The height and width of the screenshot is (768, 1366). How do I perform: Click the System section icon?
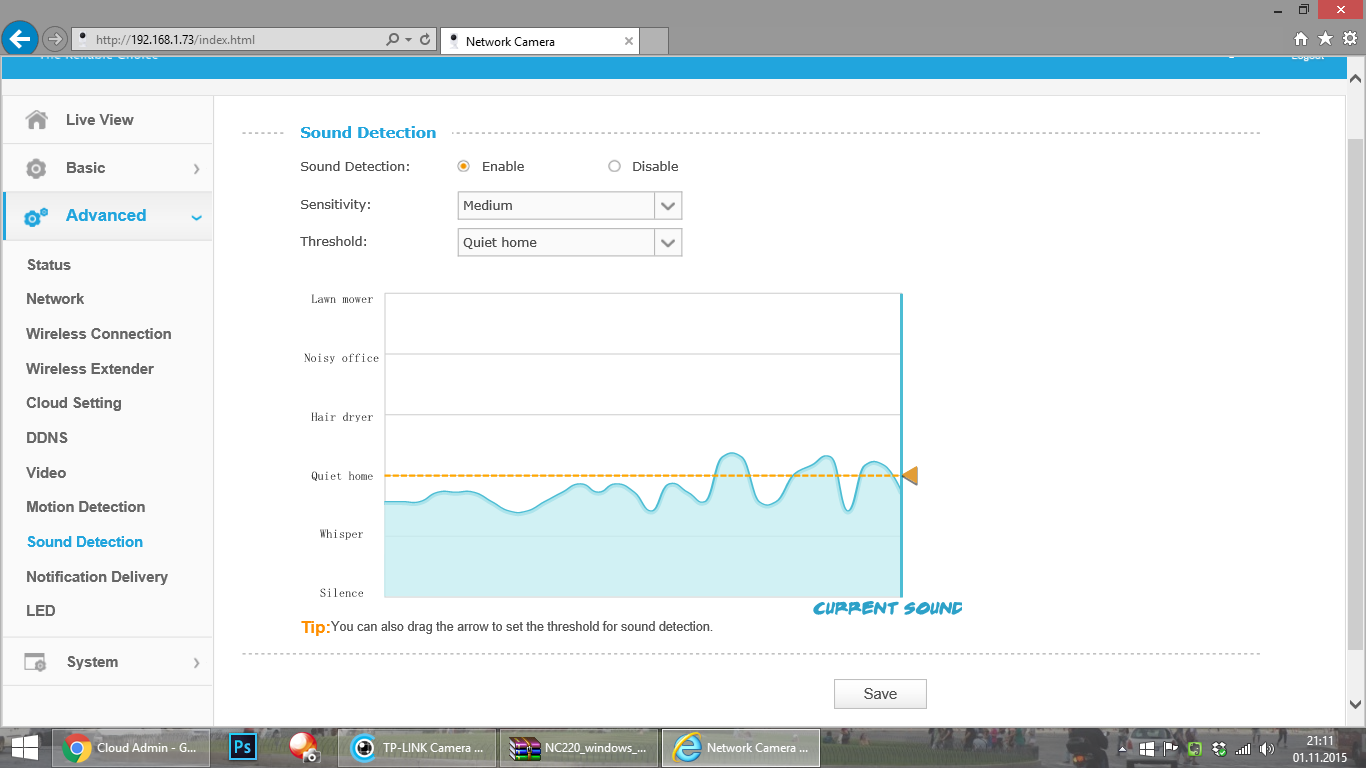tap(35, 662)
